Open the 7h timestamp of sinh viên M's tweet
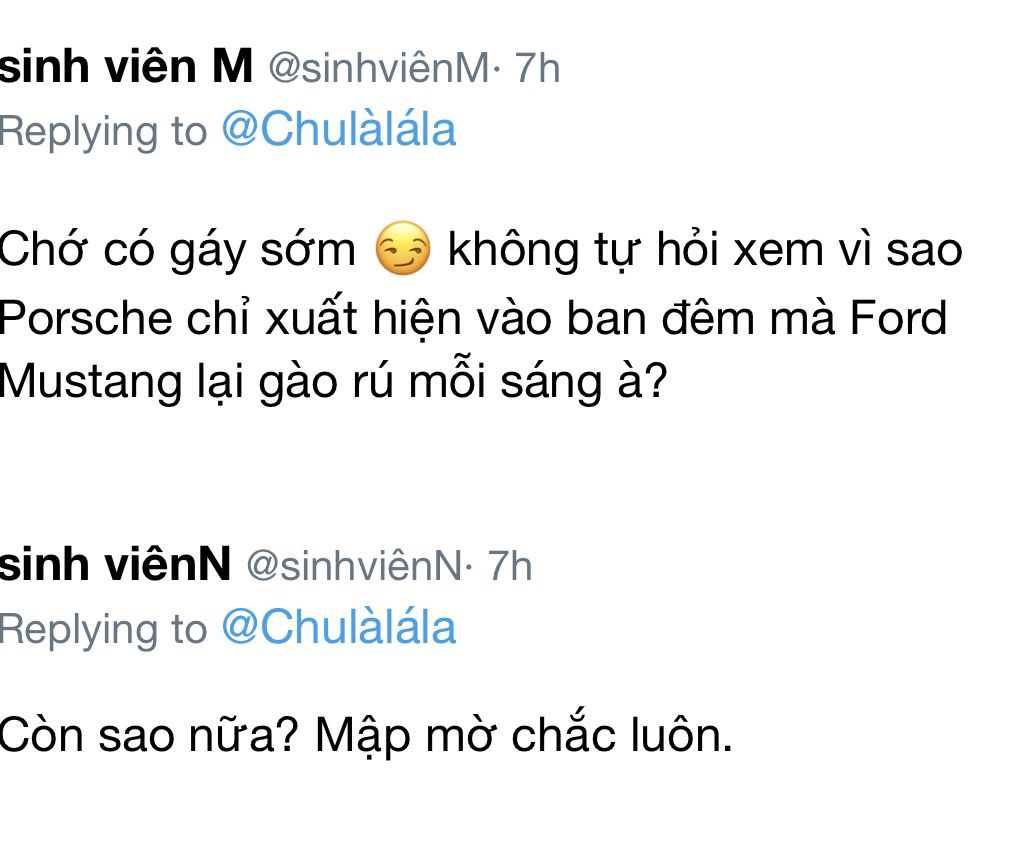 tap(537, 69)
